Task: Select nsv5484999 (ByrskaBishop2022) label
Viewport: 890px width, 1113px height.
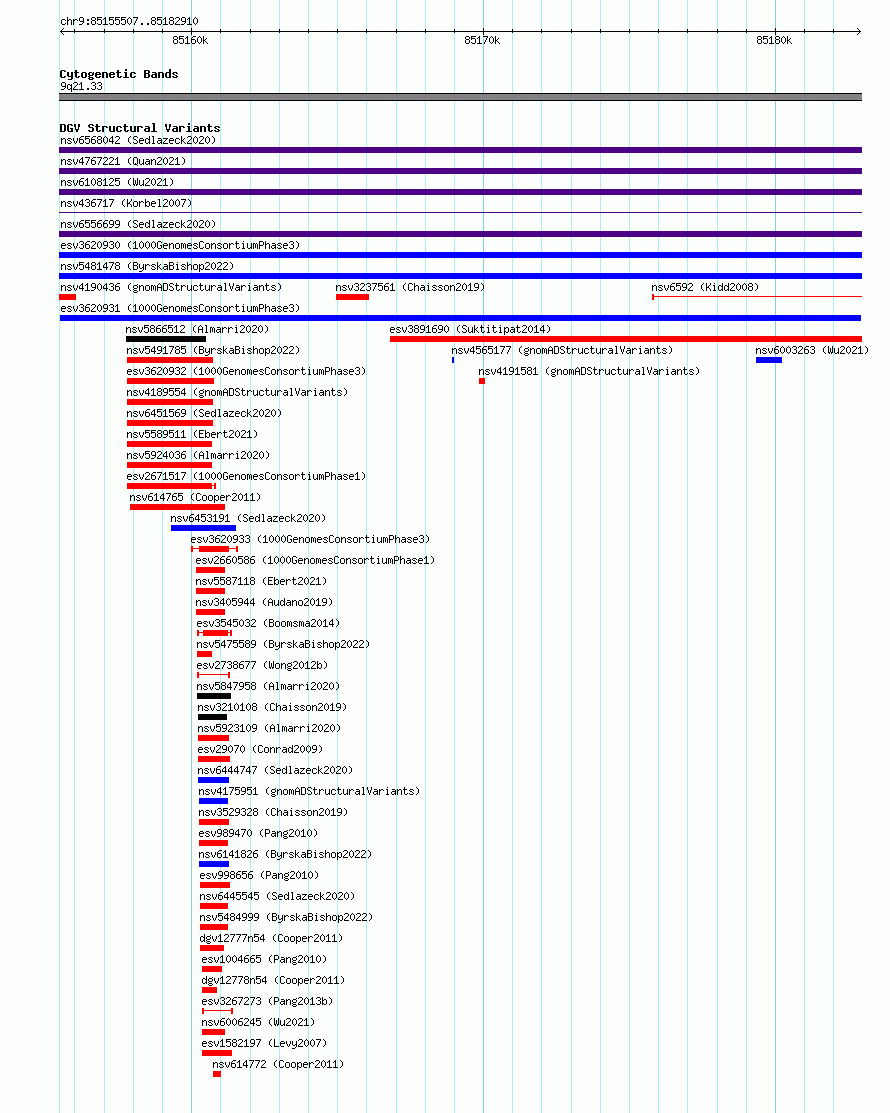Action: coord(287,917)
